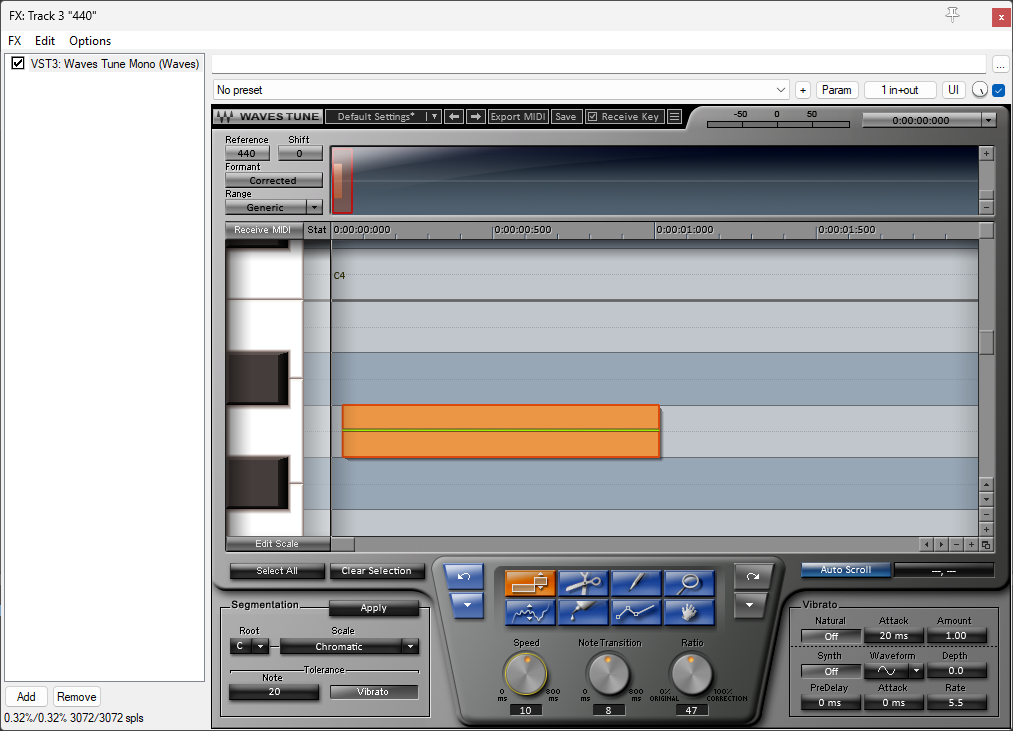1013x731 pixels.
Task: Open the Options menu
Action: (90, 41)
